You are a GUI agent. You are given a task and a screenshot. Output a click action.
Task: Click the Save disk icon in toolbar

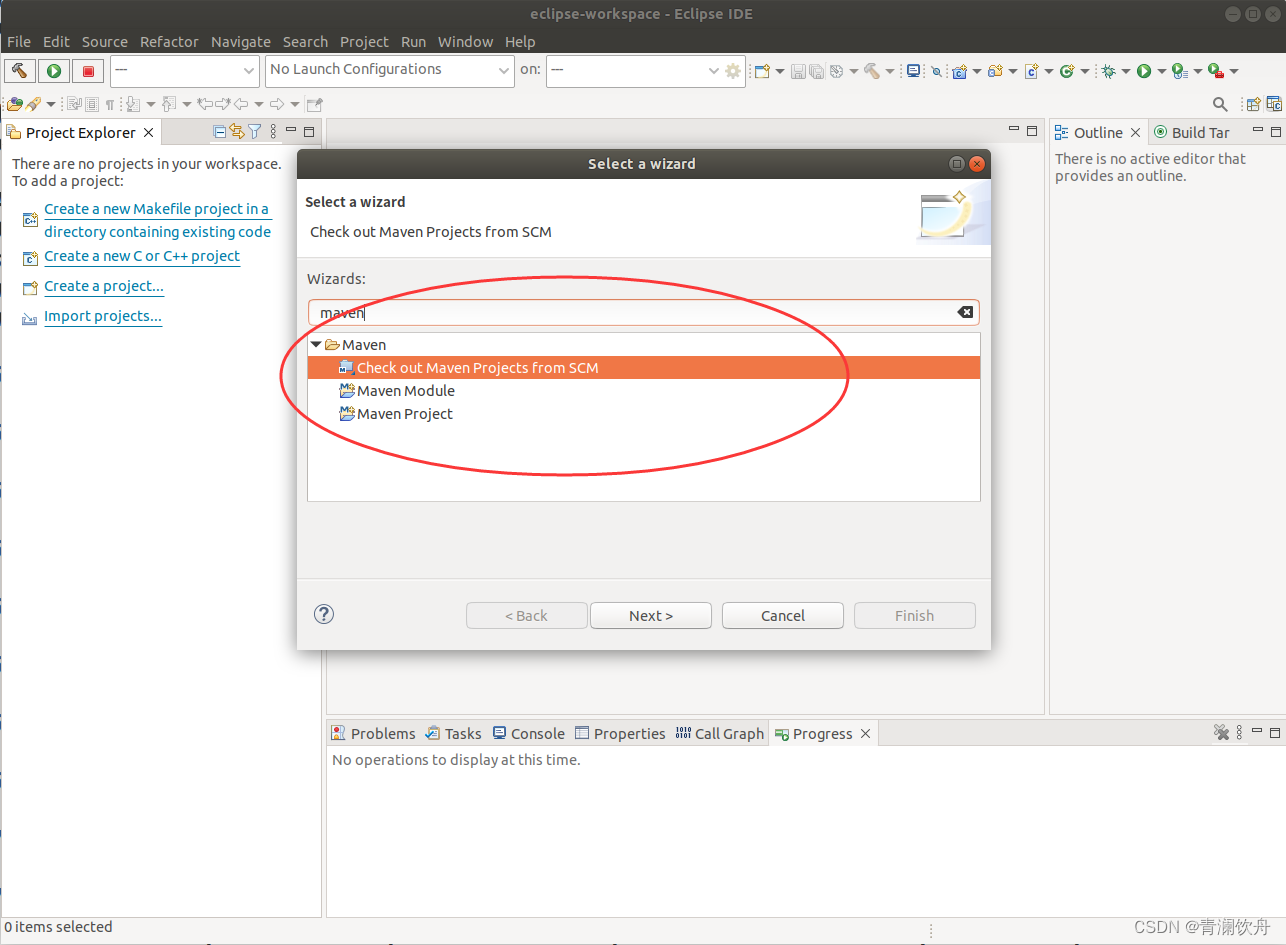(798, 71)
